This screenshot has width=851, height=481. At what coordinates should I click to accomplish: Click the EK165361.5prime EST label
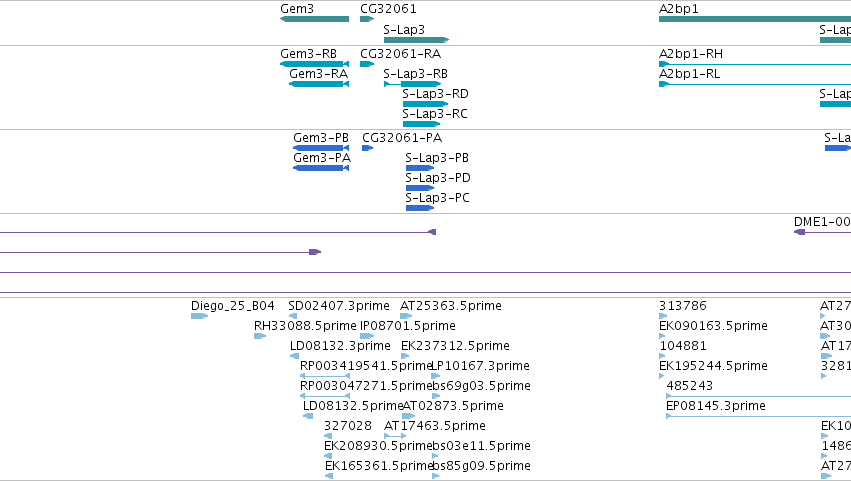[x=379, y=466]
